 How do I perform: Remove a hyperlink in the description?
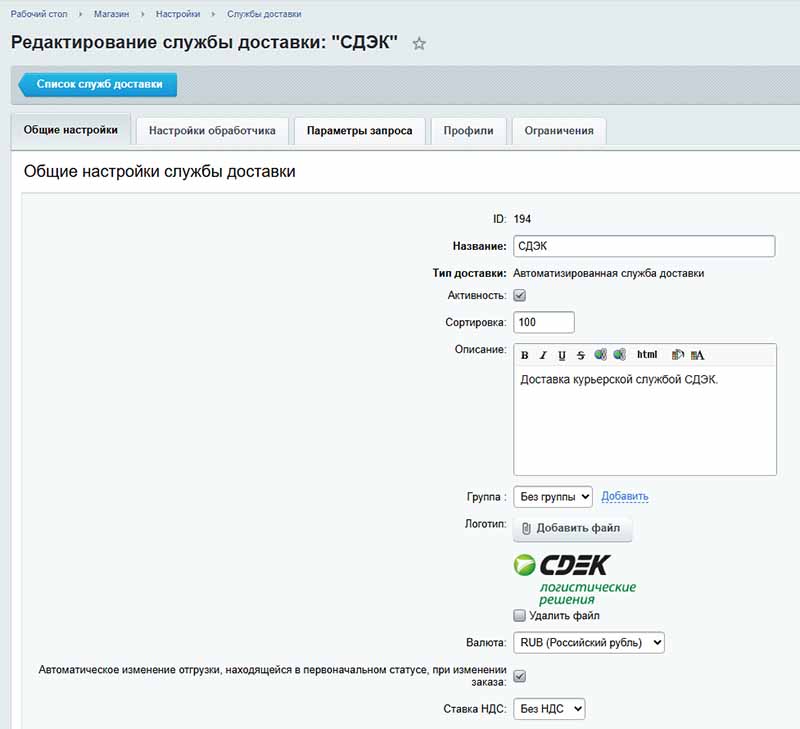click(x=618, y=354)
